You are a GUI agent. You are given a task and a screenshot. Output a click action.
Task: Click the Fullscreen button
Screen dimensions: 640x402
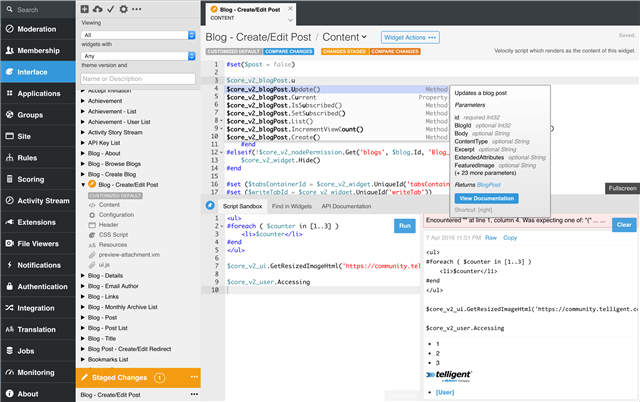[x=622, y=188]
